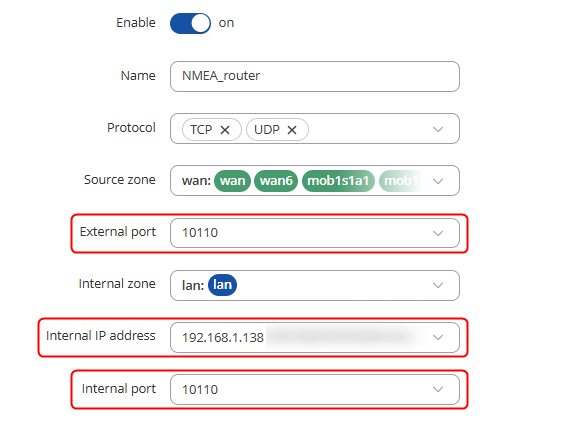Viewport: 570px width, 437px height.
Task: Click the mob1s1a1 zone tag
Action: click(338, 181)
